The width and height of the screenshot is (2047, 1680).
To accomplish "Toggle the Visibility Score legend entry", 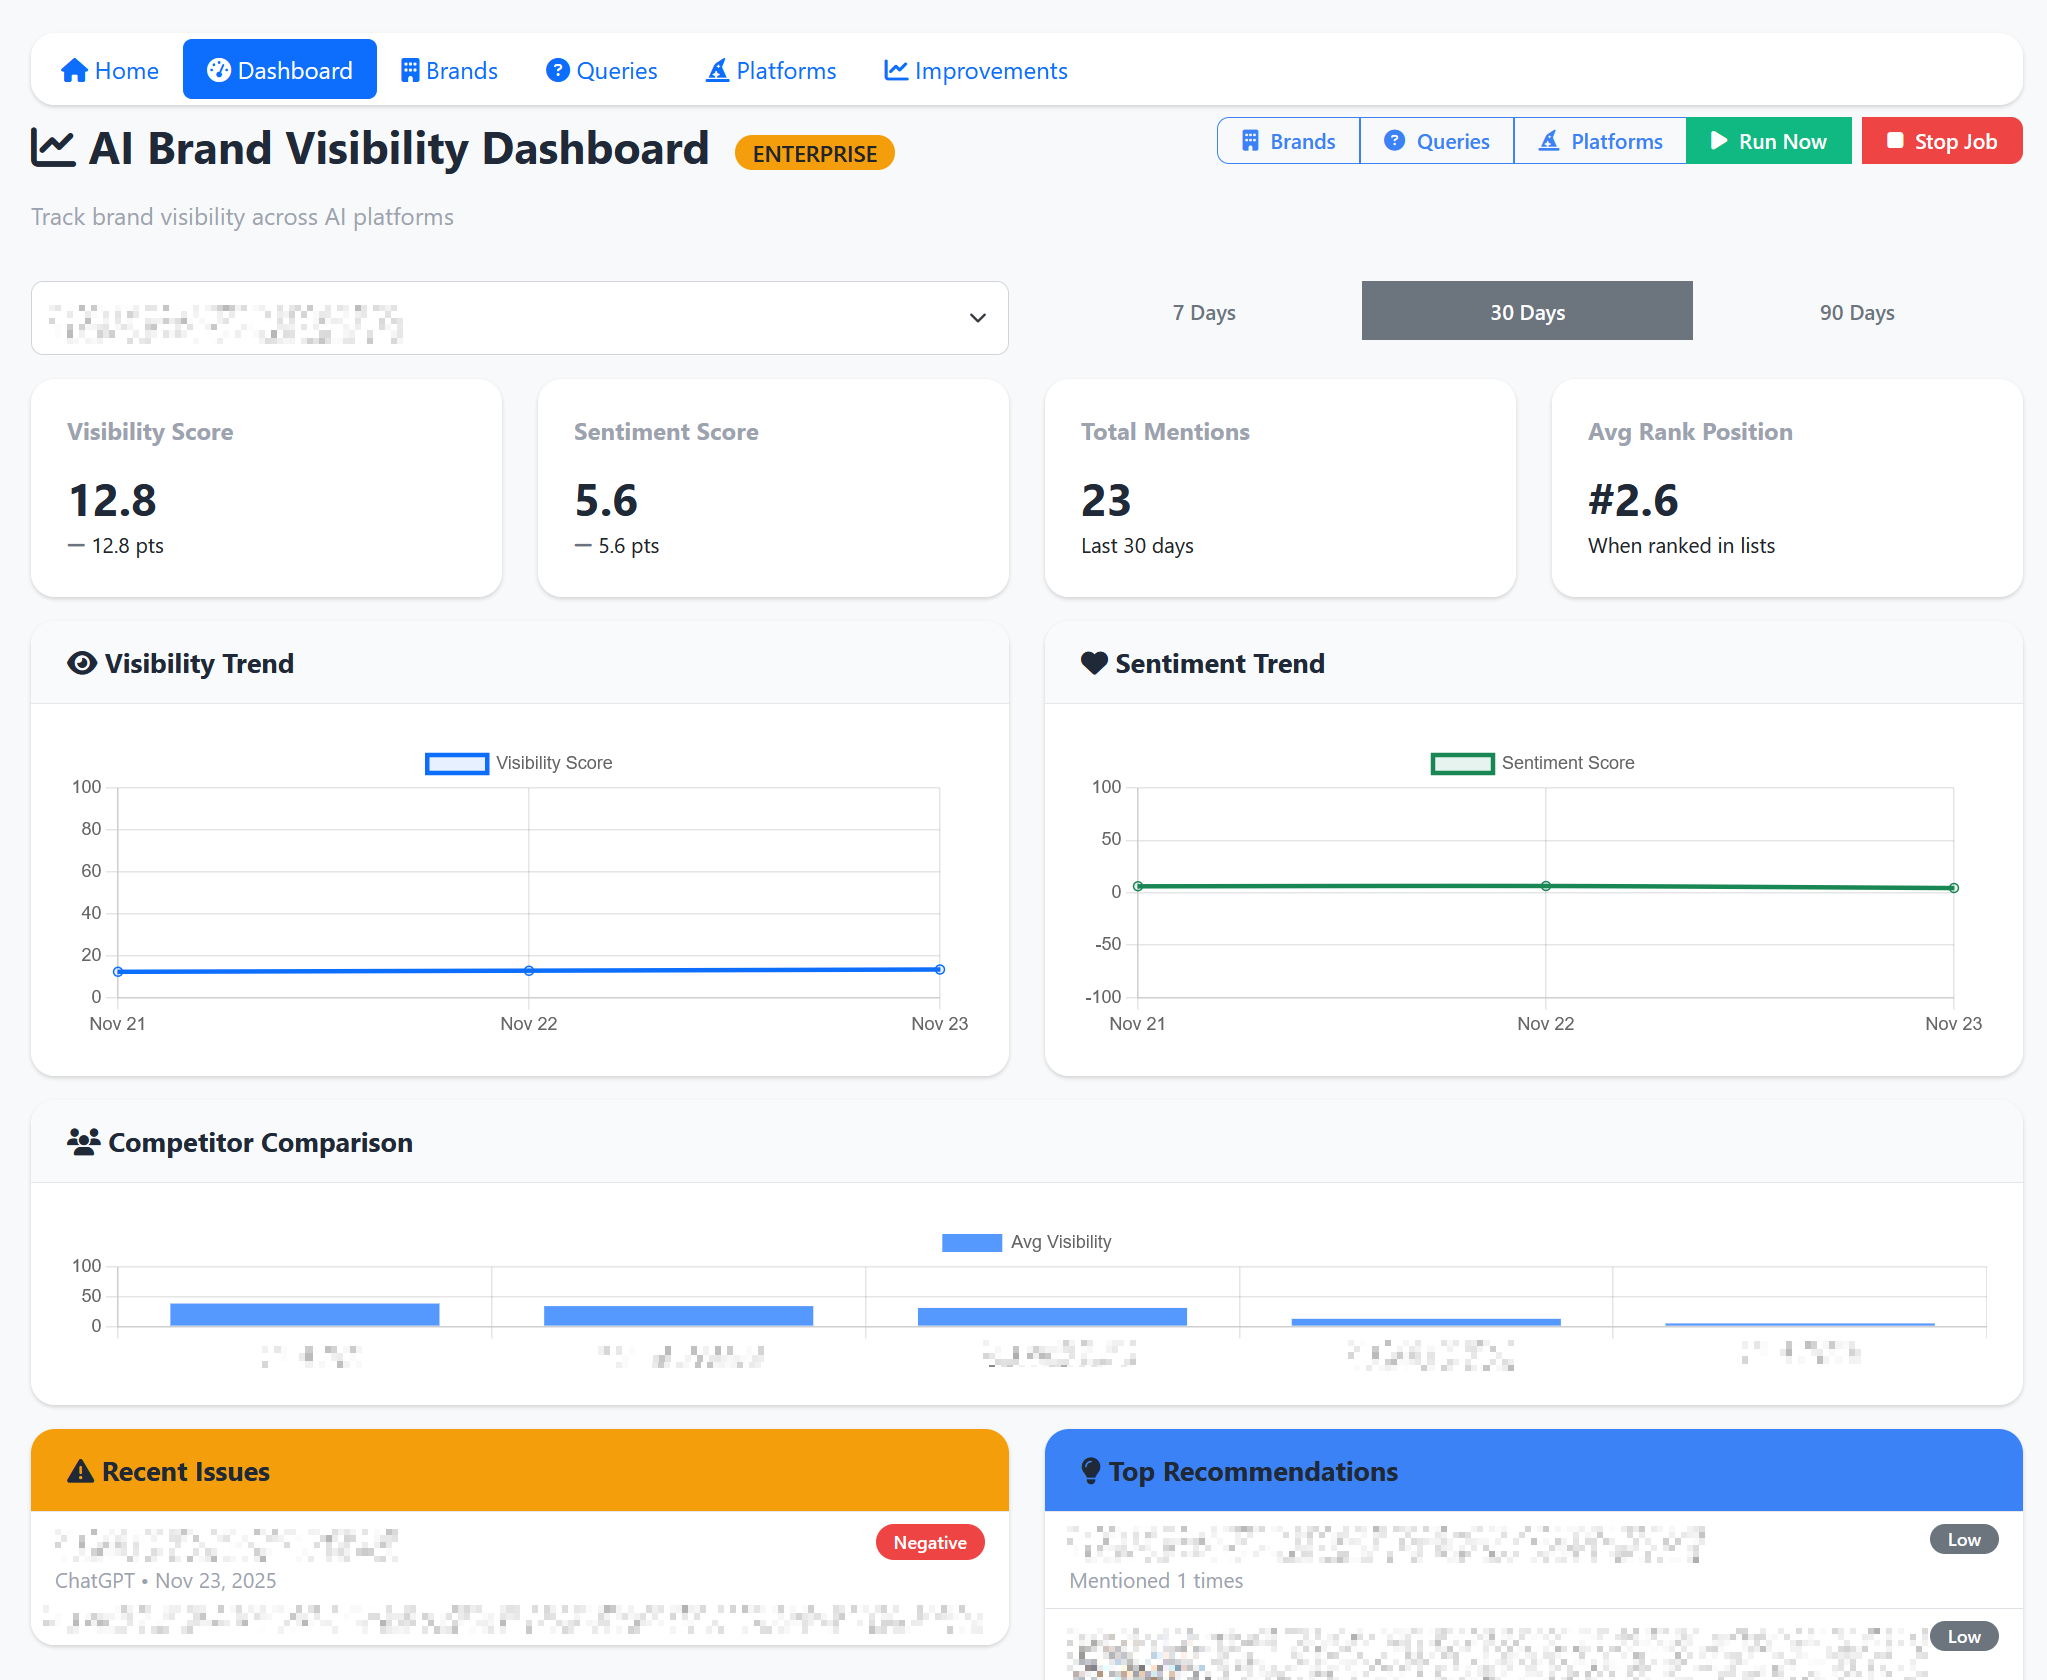I will (520, 762).
